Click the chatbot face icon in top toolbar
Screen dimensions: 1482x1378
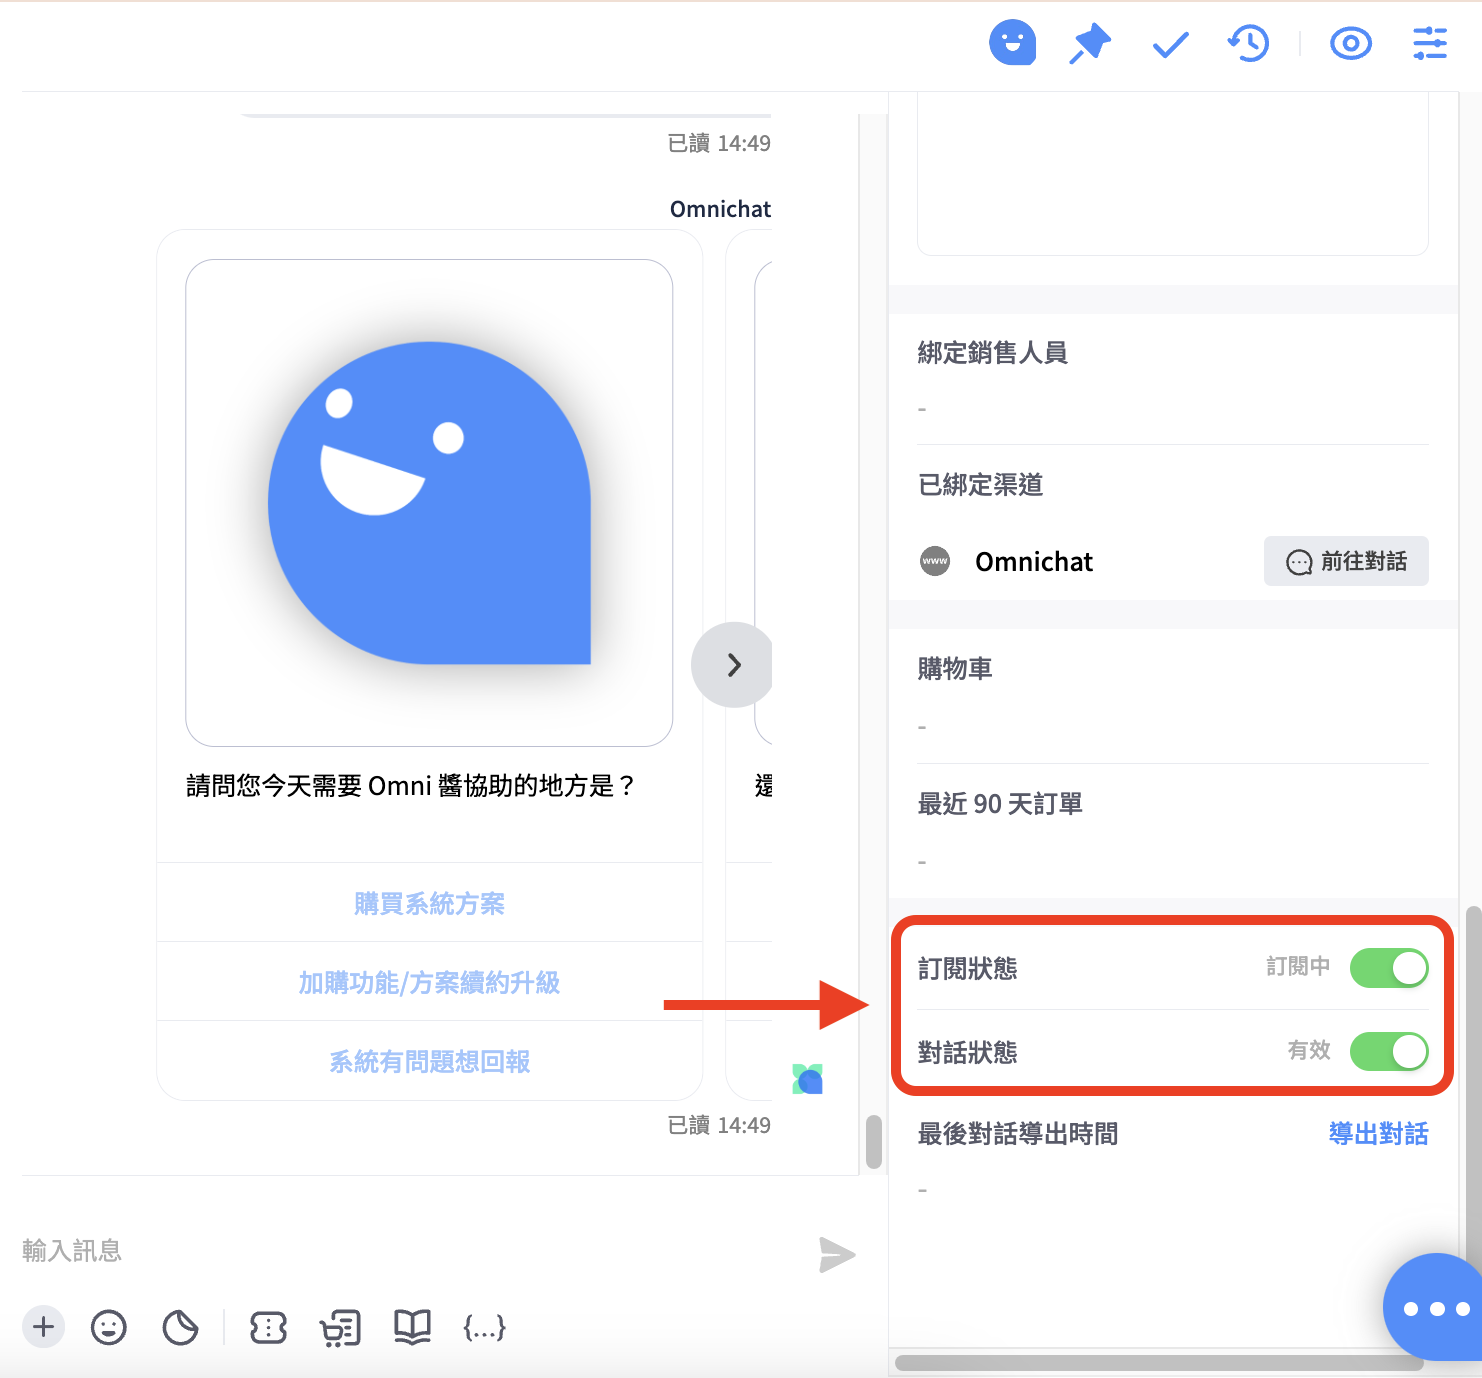(1012, 43)
